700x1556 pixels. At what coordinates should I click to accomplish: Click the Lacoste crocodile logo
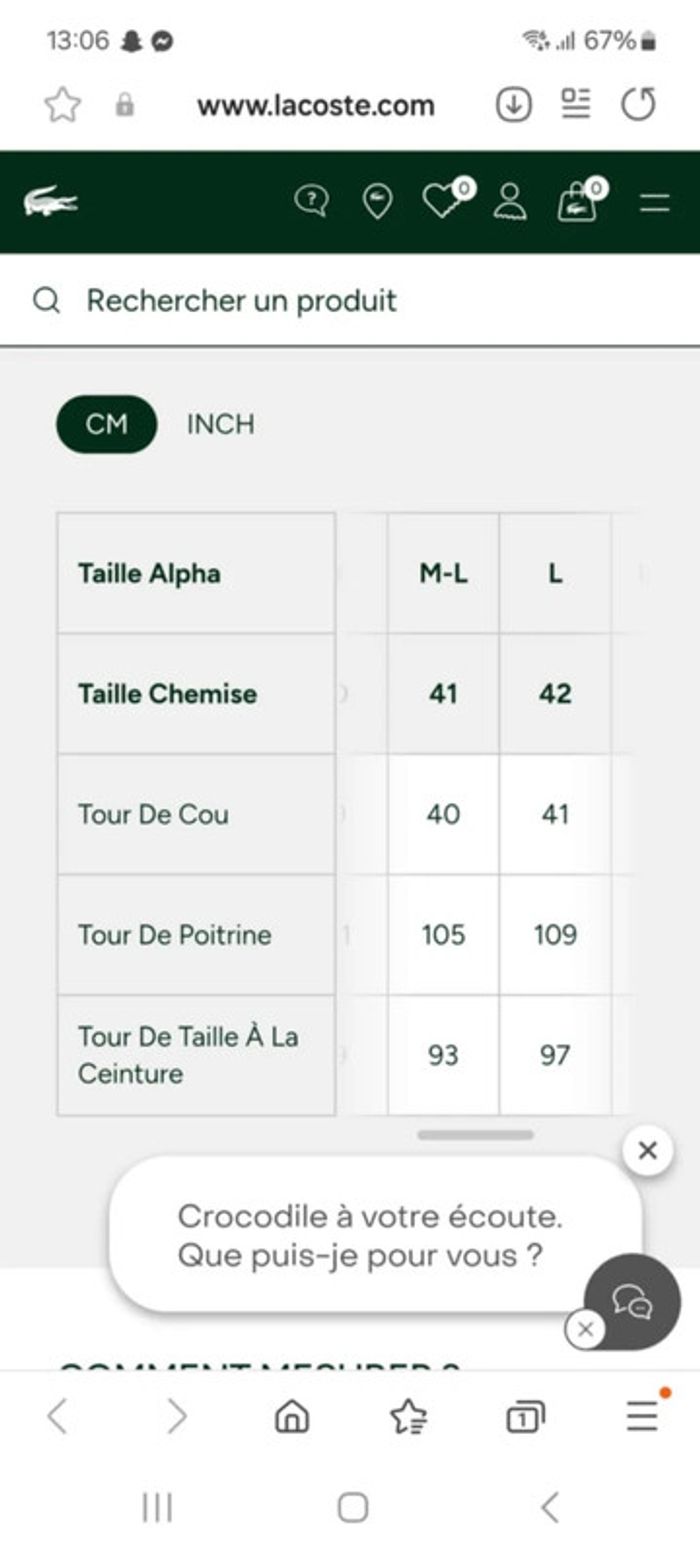50,202
